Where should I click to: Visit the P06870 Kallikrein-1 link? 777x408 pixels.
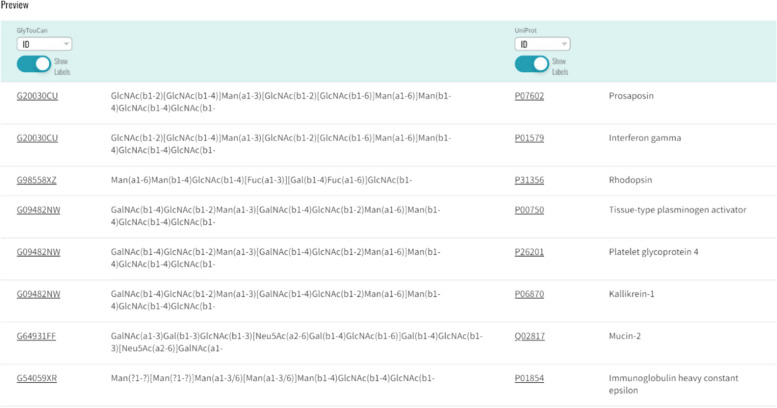coord(529,294)
